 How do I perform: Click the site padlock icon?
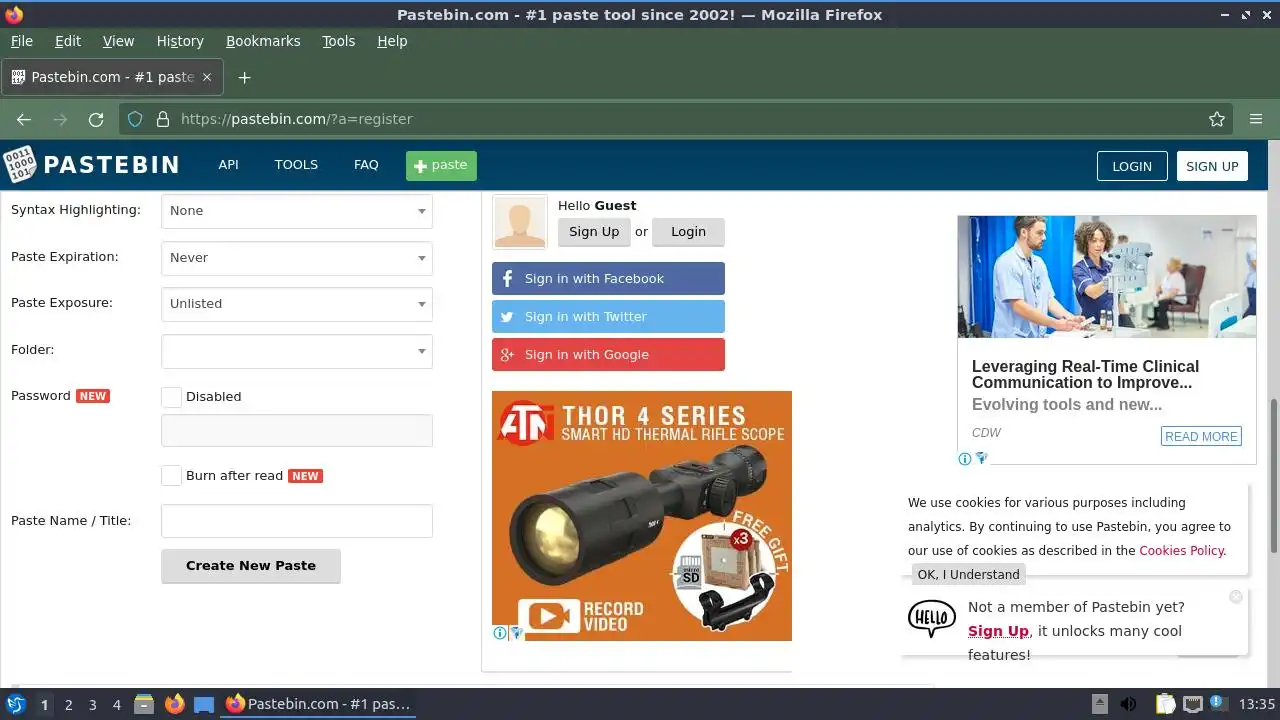pyautogui.click(x=163, y=119)
